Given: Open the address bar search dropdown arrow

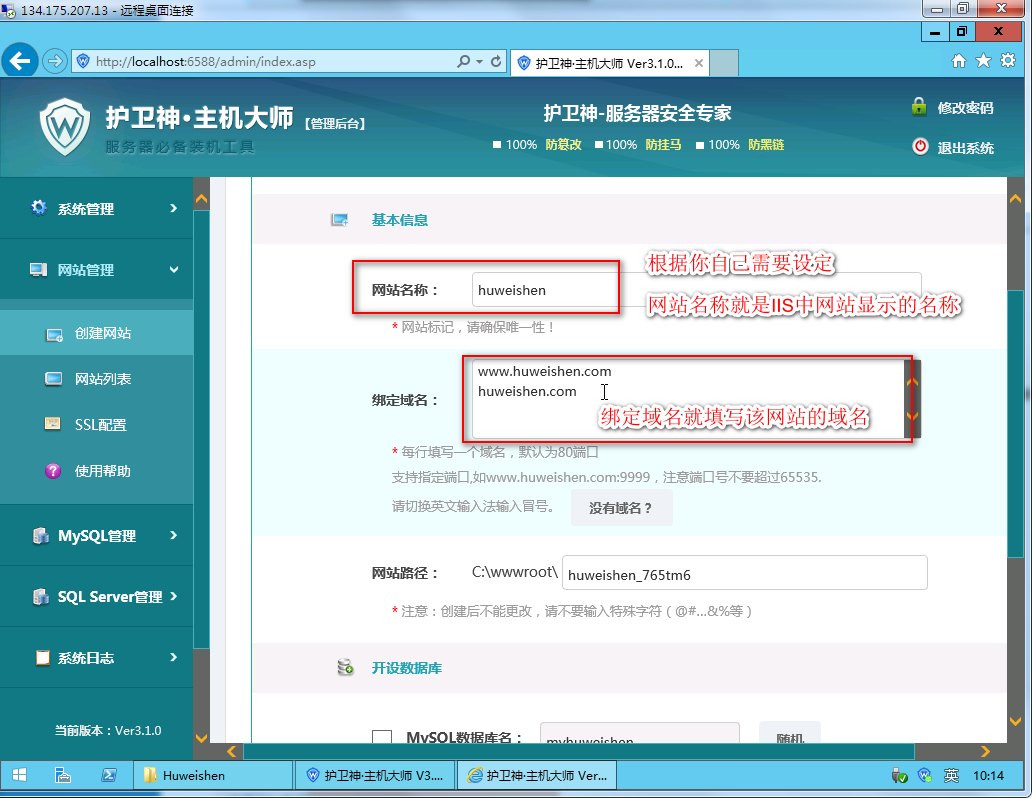Looking at the screenshot, I should point(479,61).
